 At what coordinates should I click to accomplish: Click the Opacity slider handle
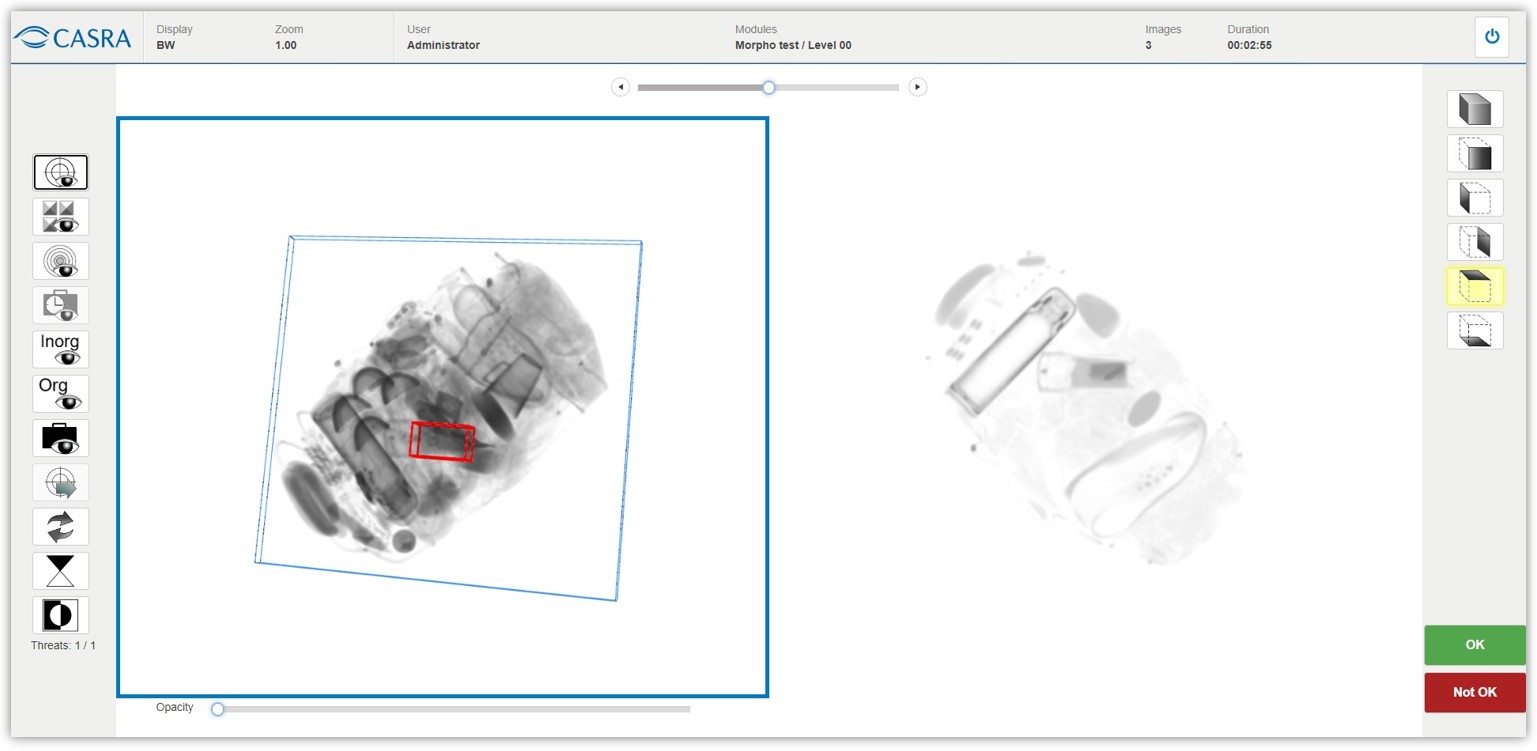click(218, 709)
